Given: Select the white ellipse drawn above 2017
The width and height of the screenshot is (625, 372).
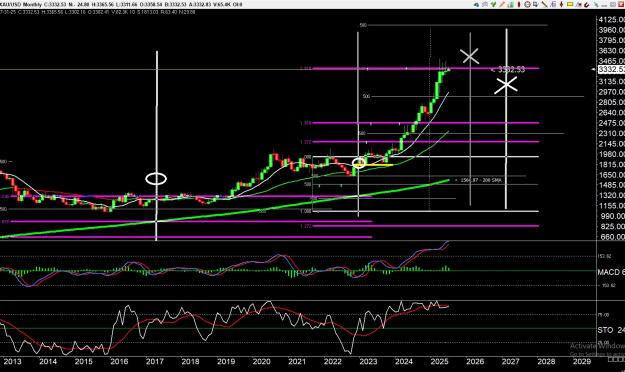Looking at the screenshot, I should 156,179.
